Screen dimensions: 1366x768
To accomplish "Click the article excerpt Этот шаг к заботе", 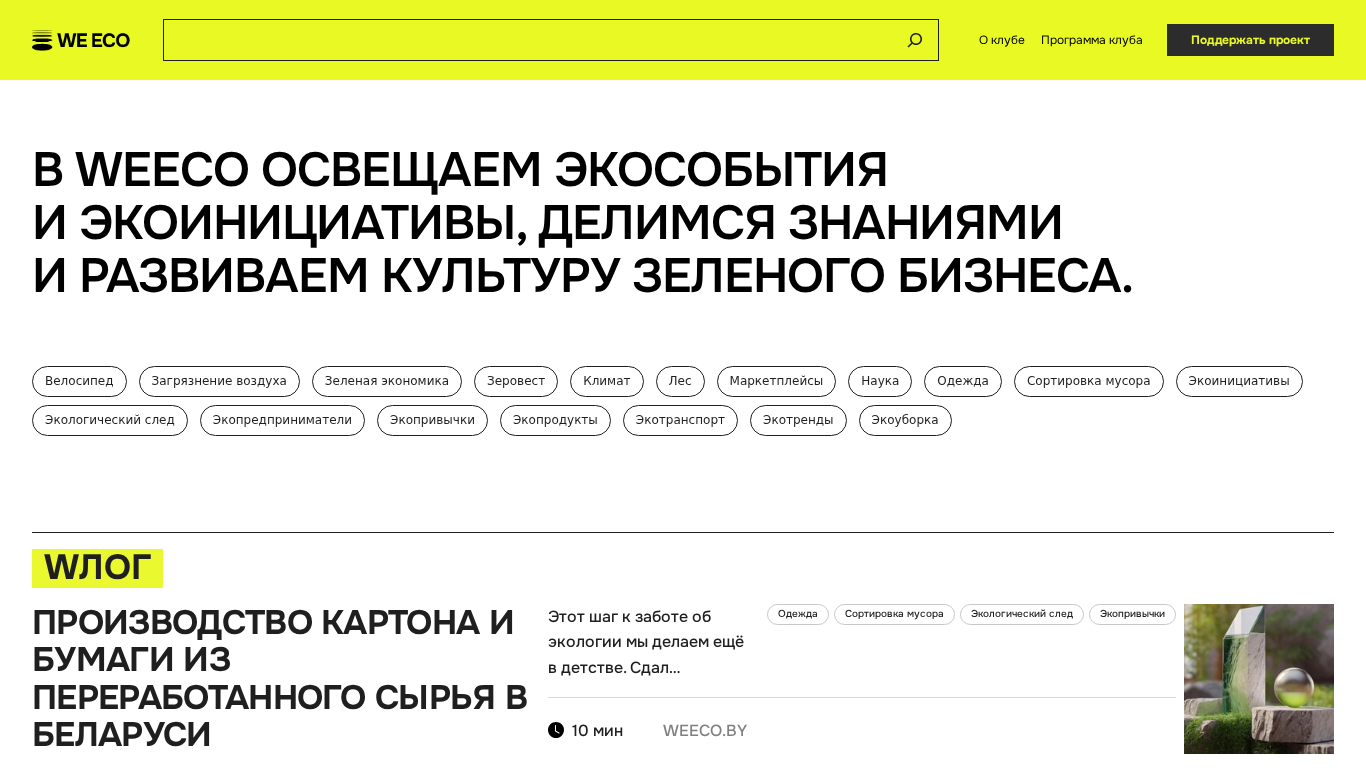I will coord(647,642).
